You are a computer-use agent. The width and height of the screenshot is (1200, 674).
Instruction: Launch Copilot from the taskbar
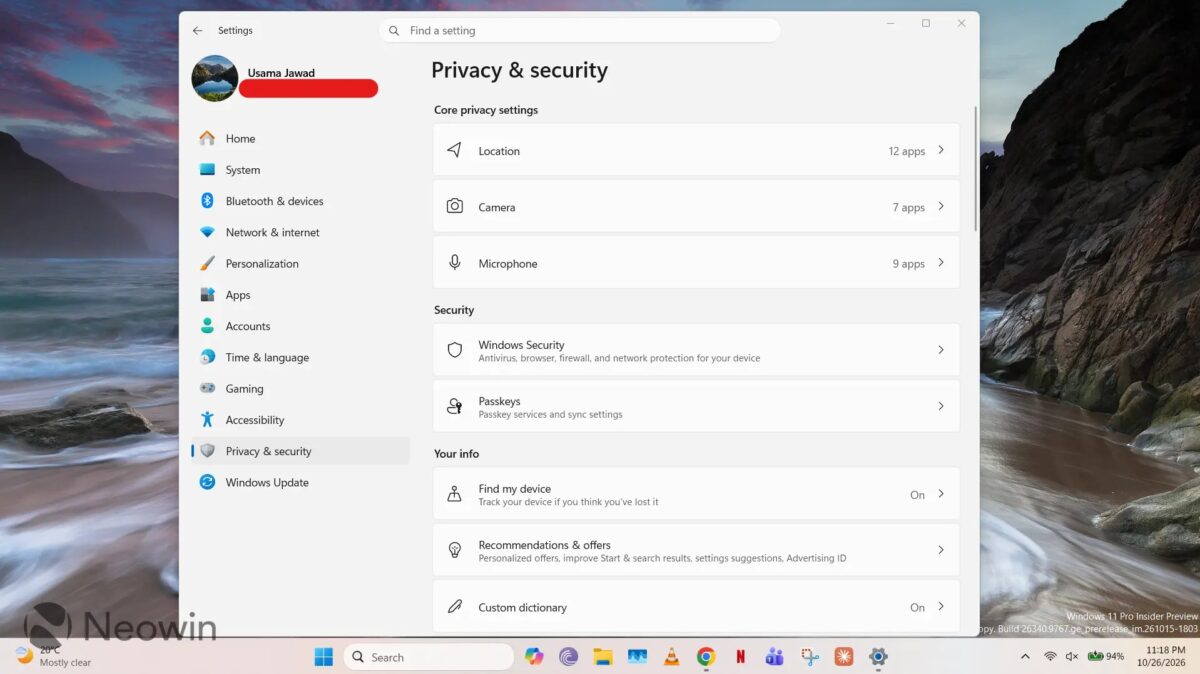point(534,657)
